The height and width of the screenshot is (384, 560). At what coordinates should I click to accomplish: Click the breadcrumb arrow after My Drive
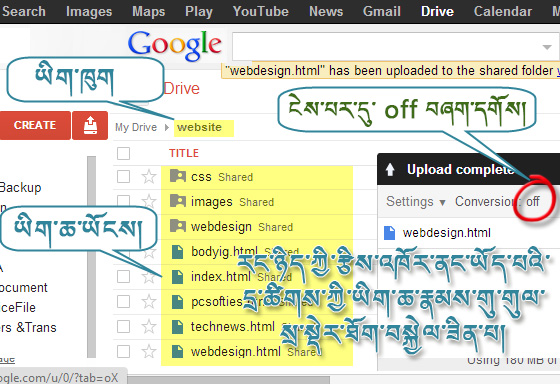(166, 127)
